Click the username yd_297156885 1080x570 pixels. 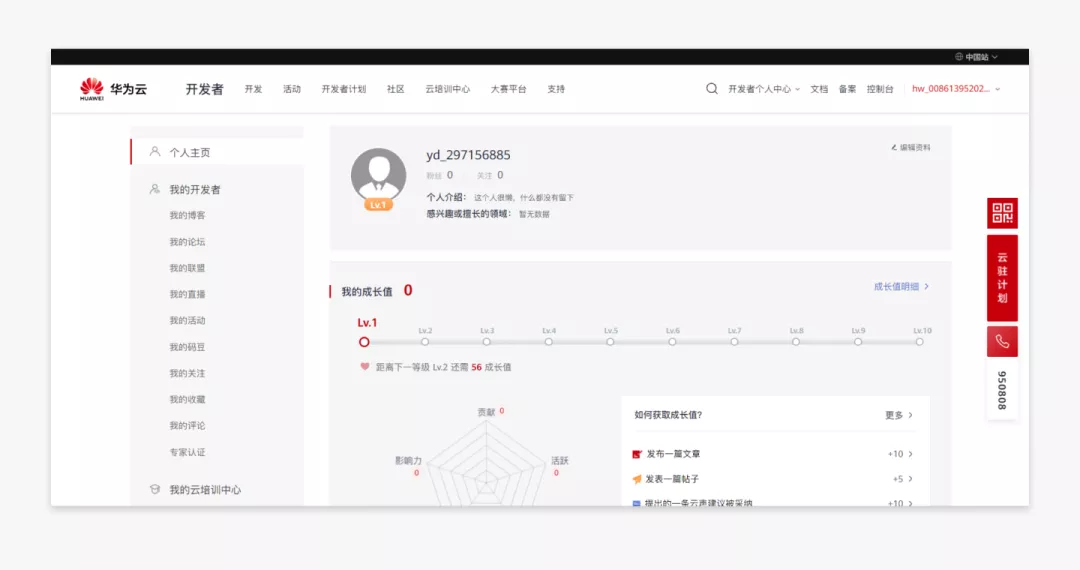[468, 155]
